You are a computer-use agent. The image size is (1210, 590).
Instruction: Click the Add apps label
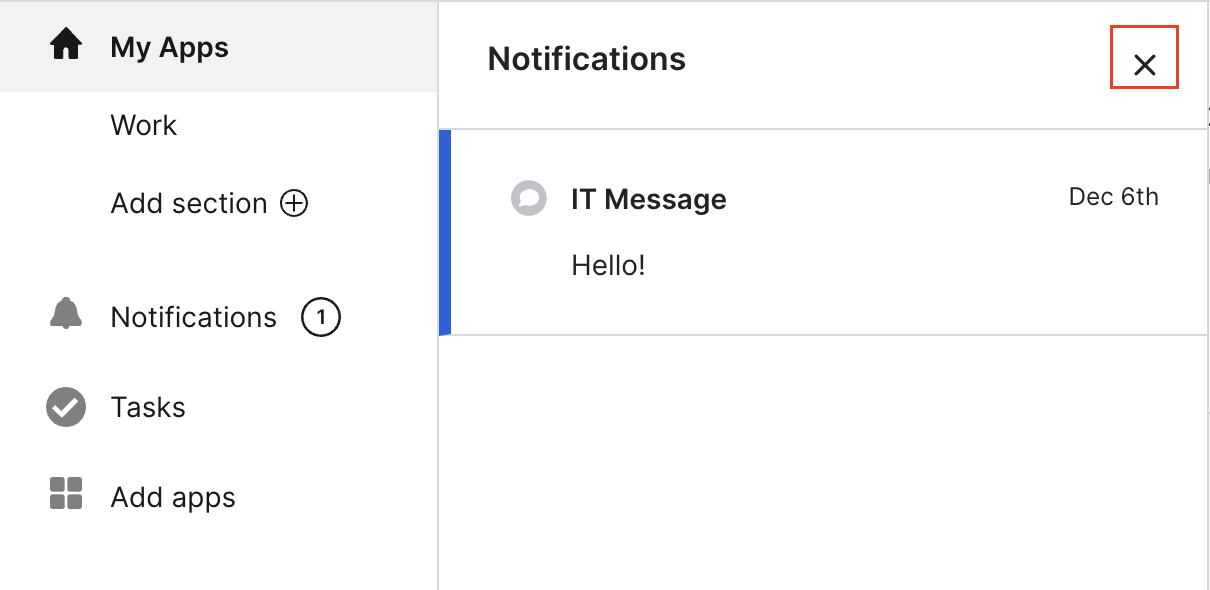coord(173,497)
